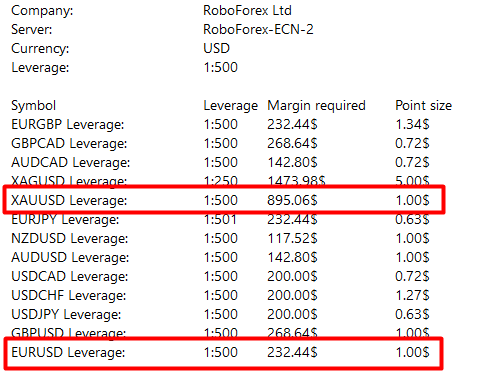Viewport: 482px width, 376px height.
Task: Click NZDUSD margin value 117.52$
Action: (292, 239)
